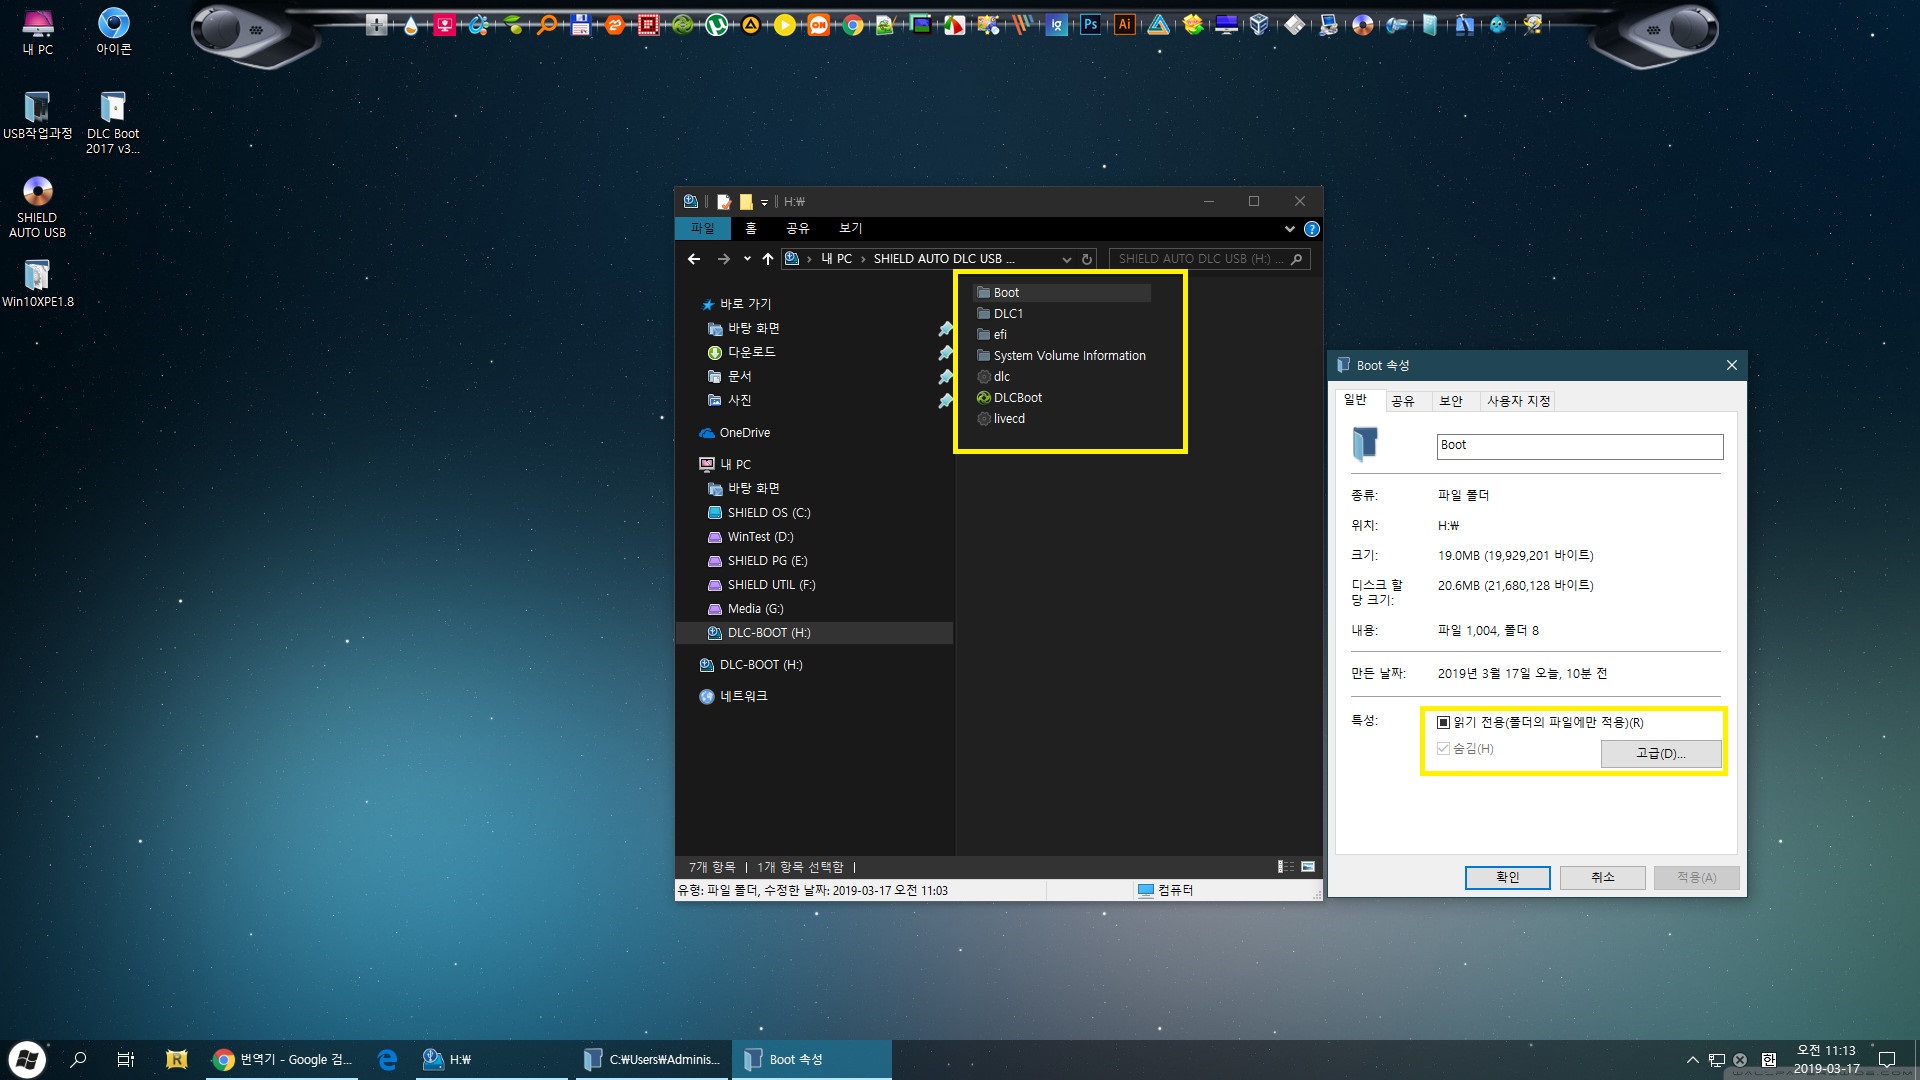Open Explorer help question mark icon

[1312, 229]
